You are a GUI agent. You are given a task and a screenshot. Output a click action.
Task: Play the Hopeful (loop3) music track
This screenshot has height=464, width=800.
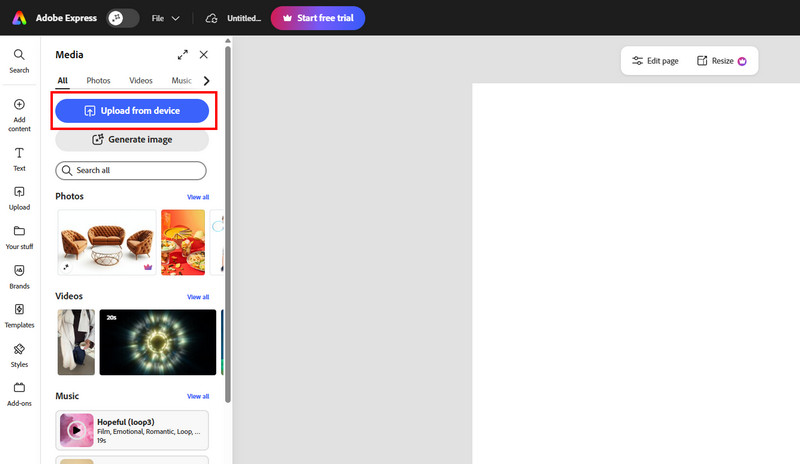(77, 430)
